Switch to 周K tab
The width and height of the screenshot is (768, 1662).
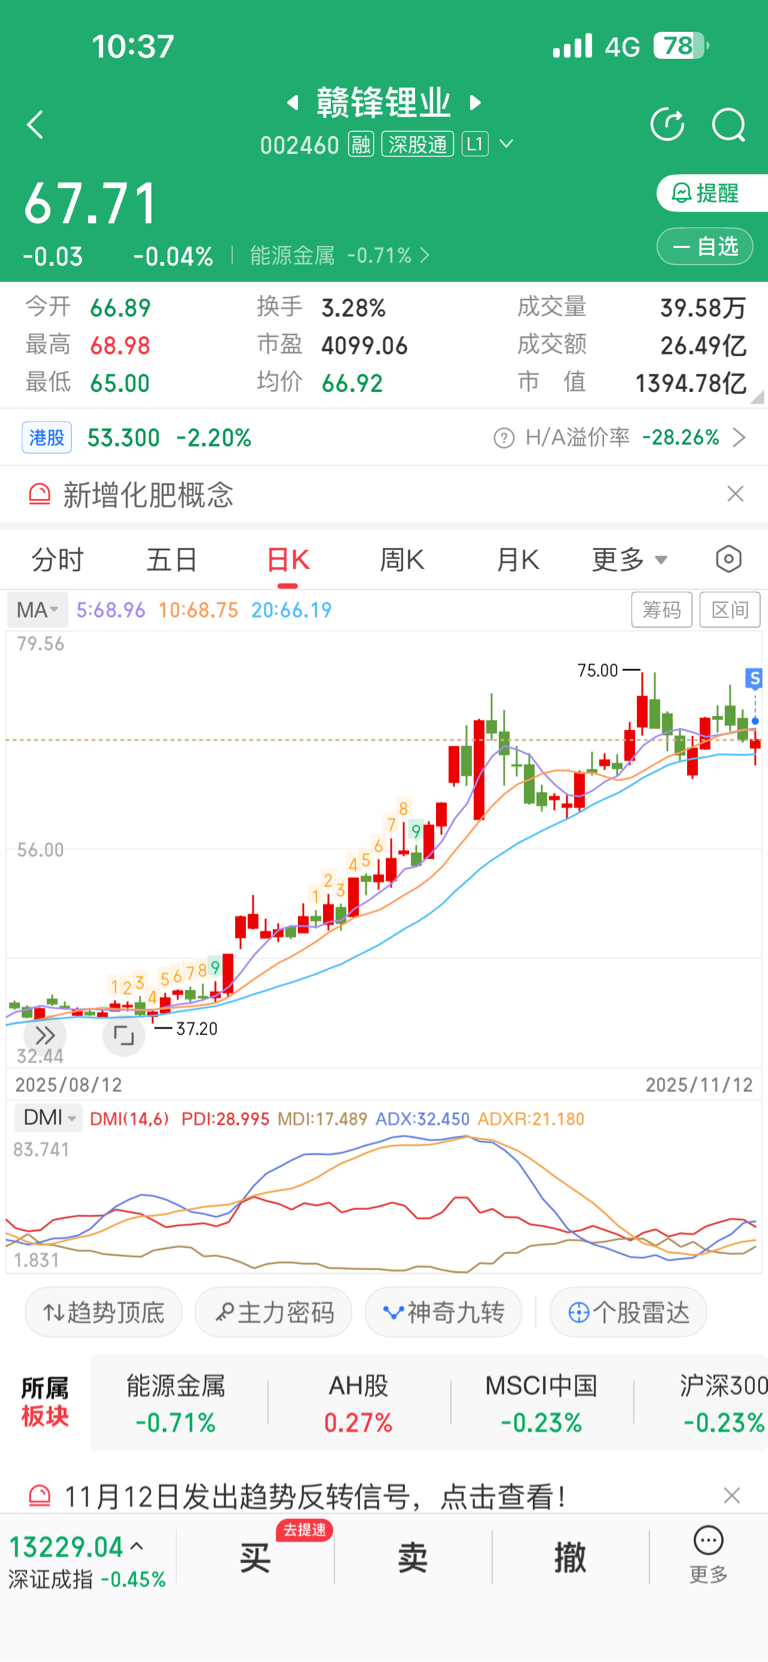click(402, 560)
